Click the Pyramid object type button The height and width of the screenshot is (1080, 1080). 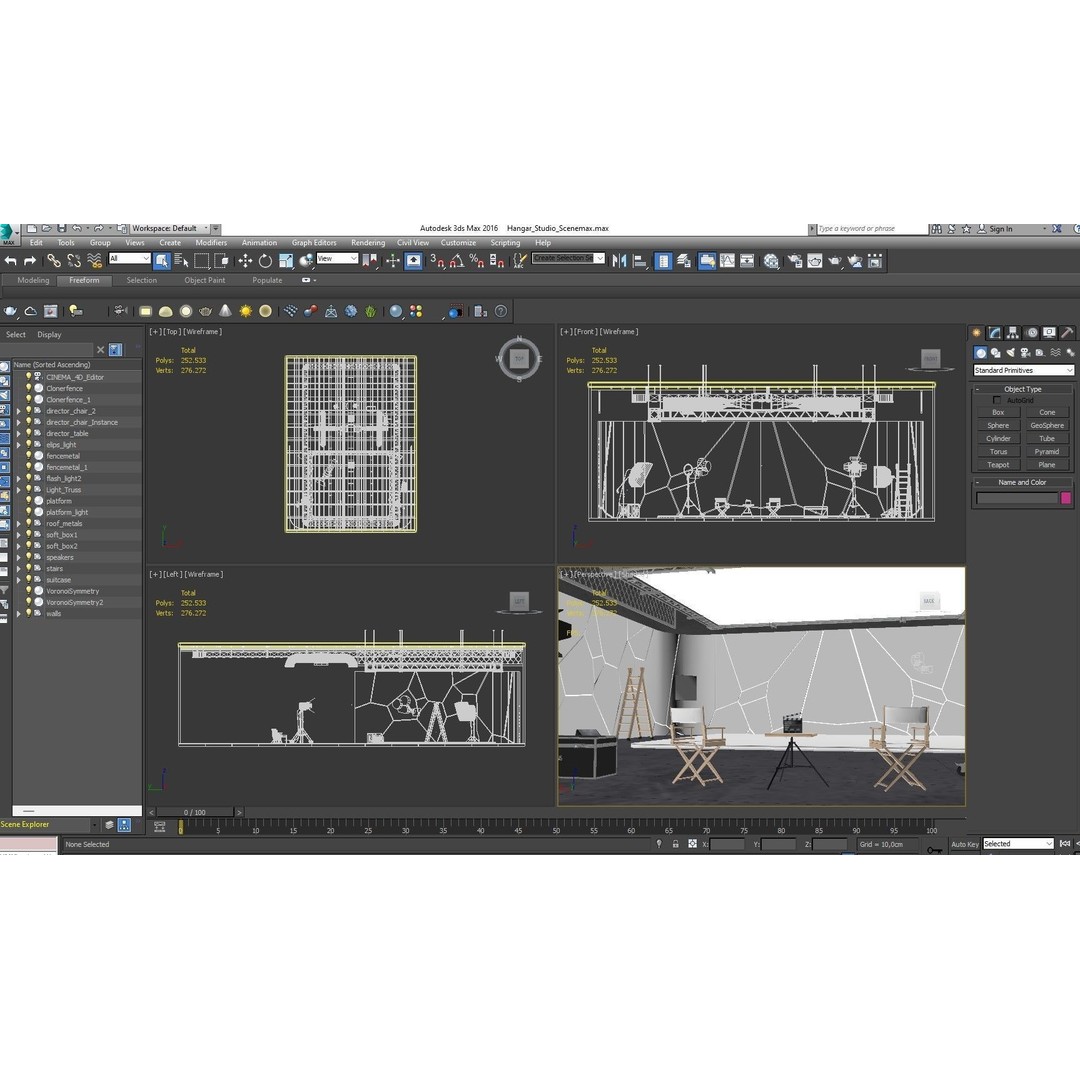[1047, 452]
